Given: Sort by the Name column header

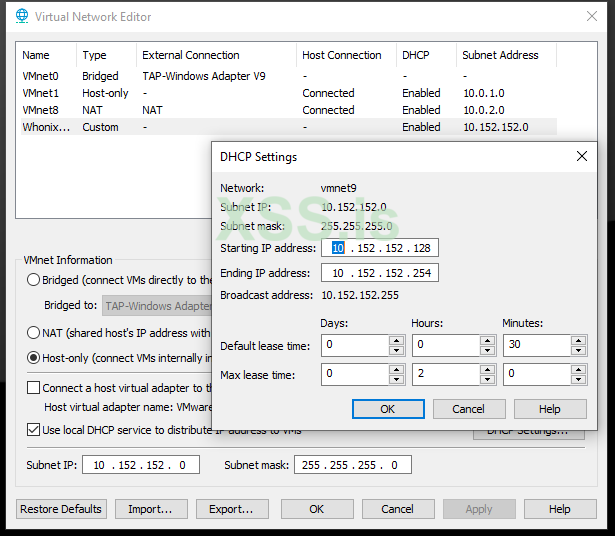Looking at the screenshot, I should coord(46,55).
